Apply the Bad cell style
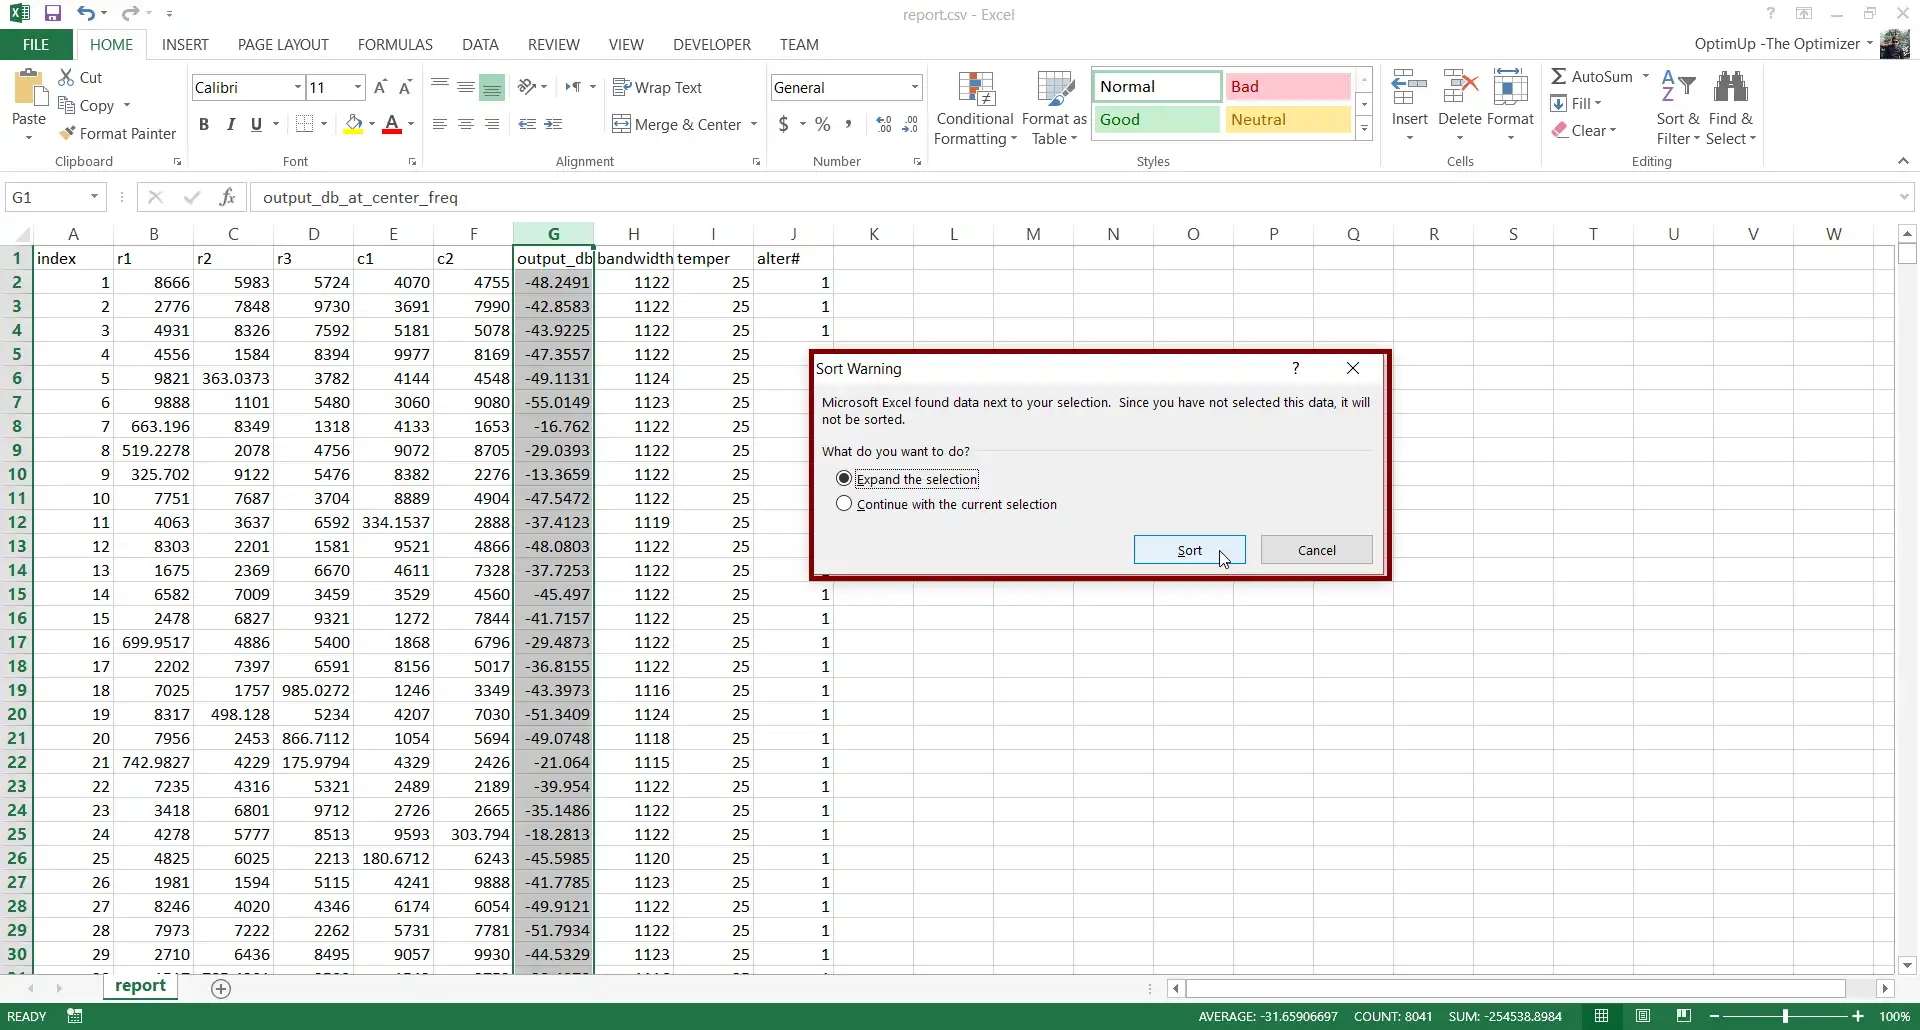Screen dimensions: 1920x1030 click(x=1288, y=87)
